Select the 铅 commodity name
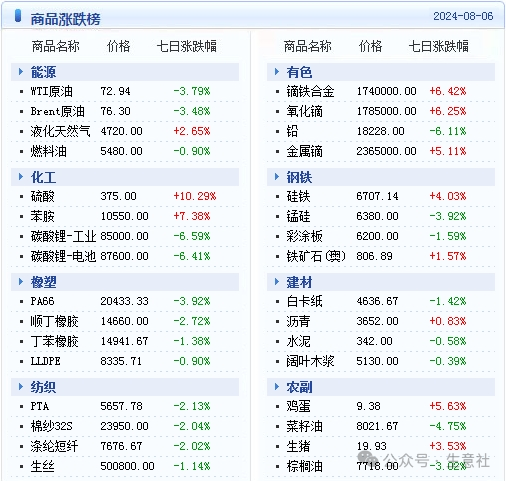Image resolution: width=506 pixels, height=481 pixels. 292,131
